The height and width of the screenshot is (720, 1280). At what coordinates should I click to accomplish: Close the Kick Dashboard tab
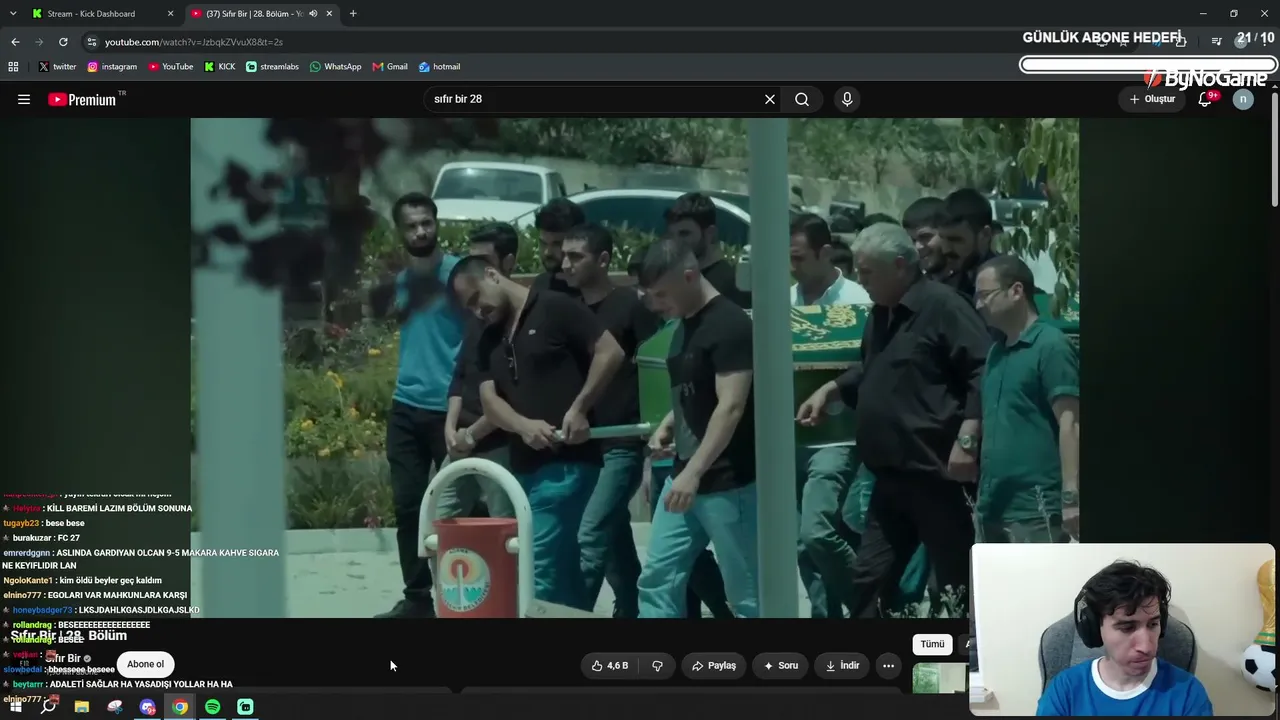pos(170,14)
